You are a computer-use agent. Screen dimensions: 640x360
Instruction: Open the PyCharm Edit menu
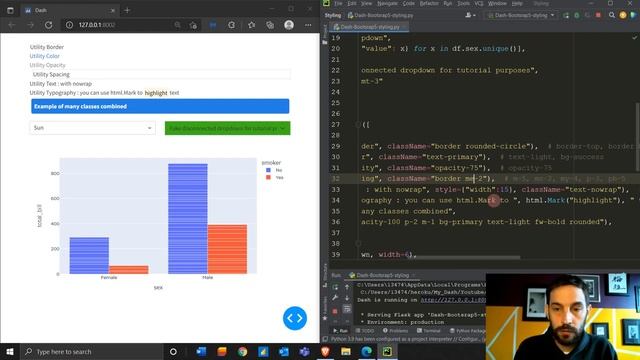click(x=351, y=3)
